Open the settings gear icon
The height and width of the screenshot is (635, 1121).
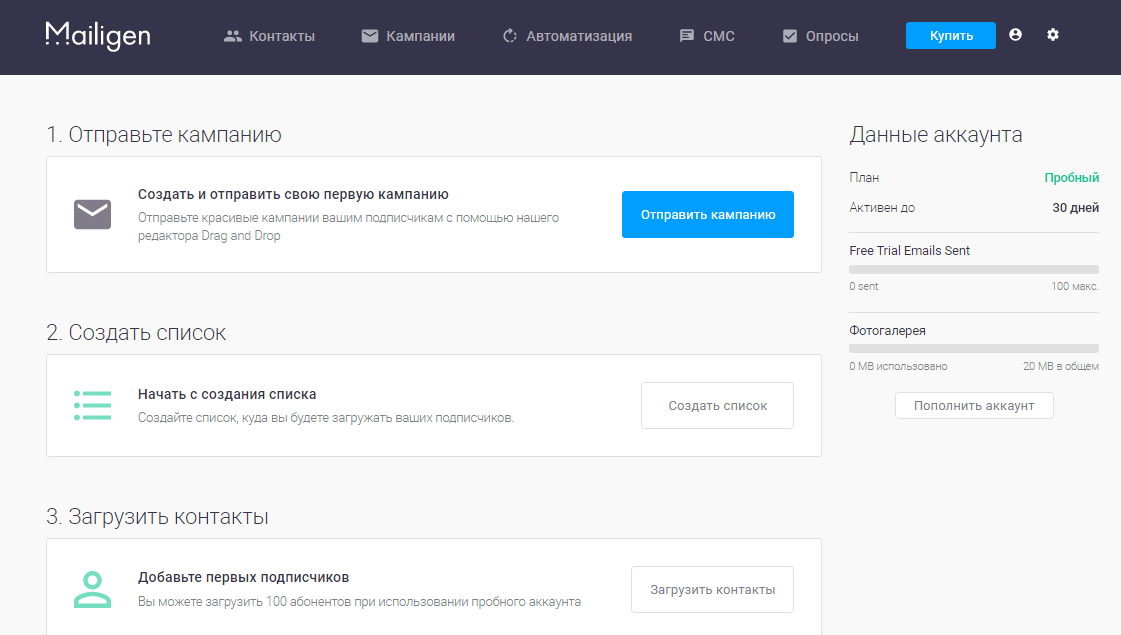1052,34
